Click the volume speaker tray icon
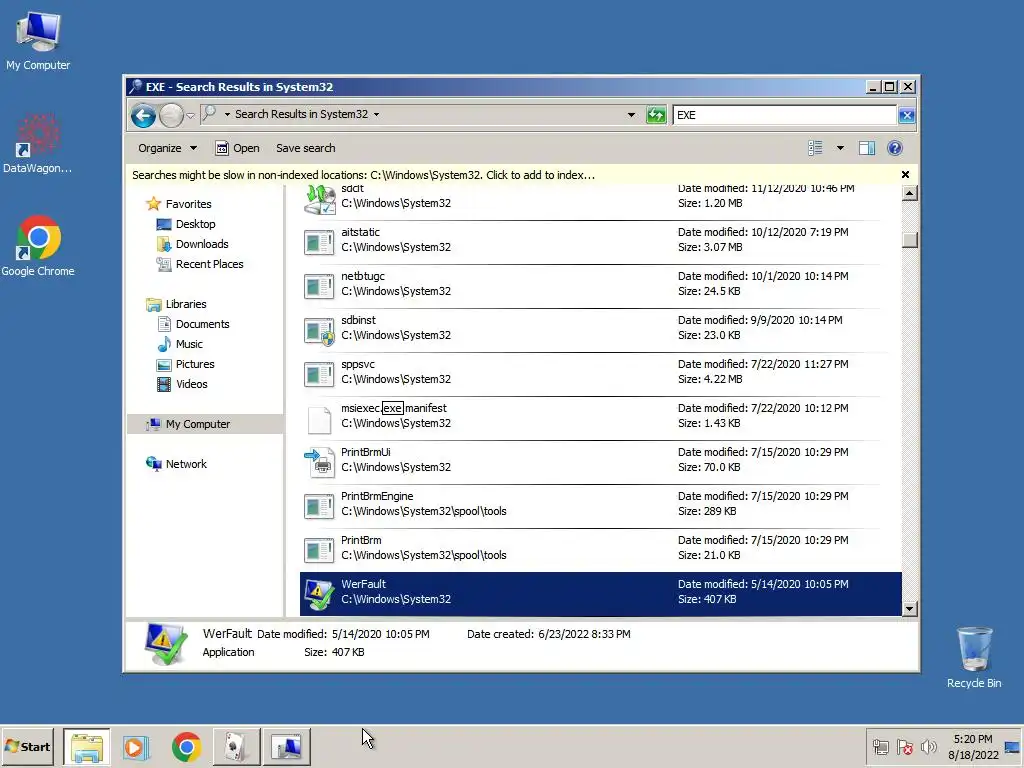The height and width of the screenshot is (768, 1024). (928, 747)
